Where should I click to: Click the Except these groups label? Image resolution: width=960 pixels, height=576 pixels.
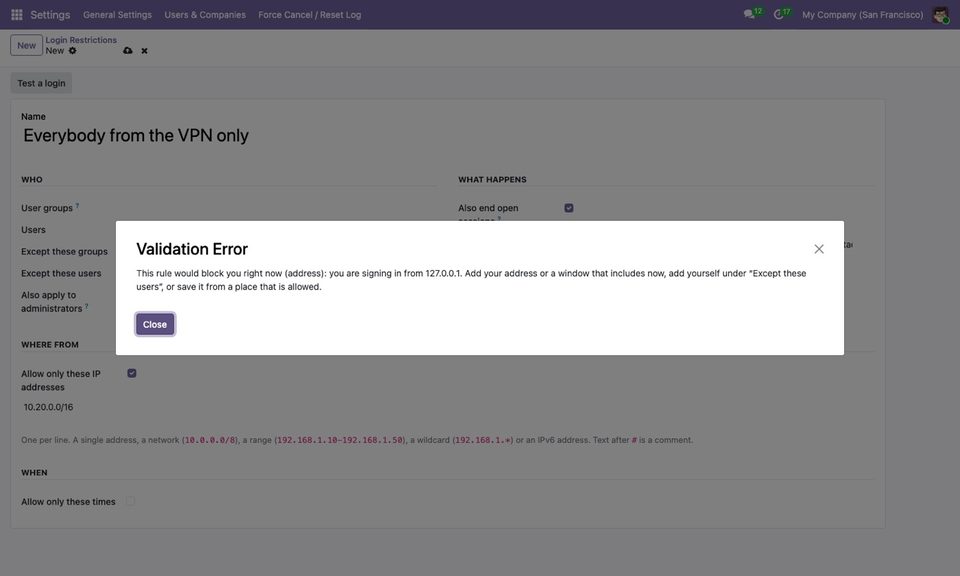(x=64, y=252)
